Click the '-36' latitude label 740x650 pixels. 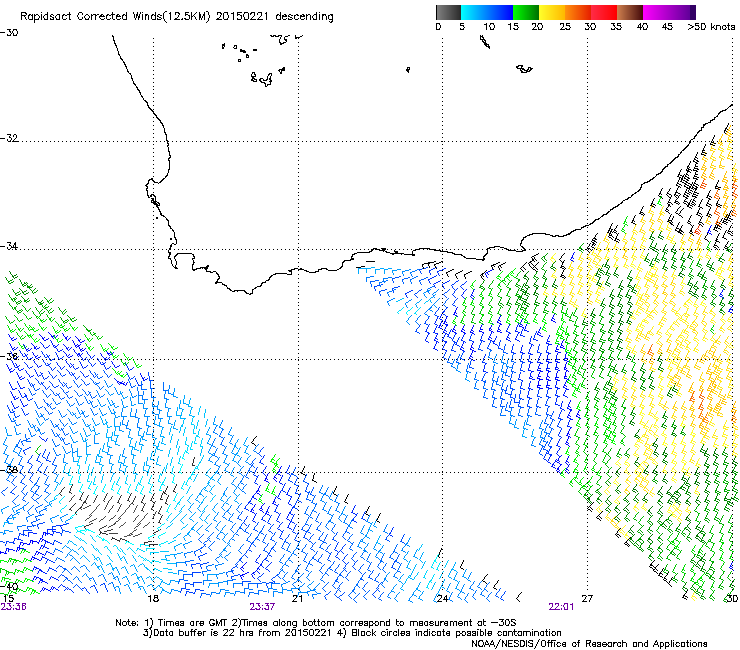point(9,356)
